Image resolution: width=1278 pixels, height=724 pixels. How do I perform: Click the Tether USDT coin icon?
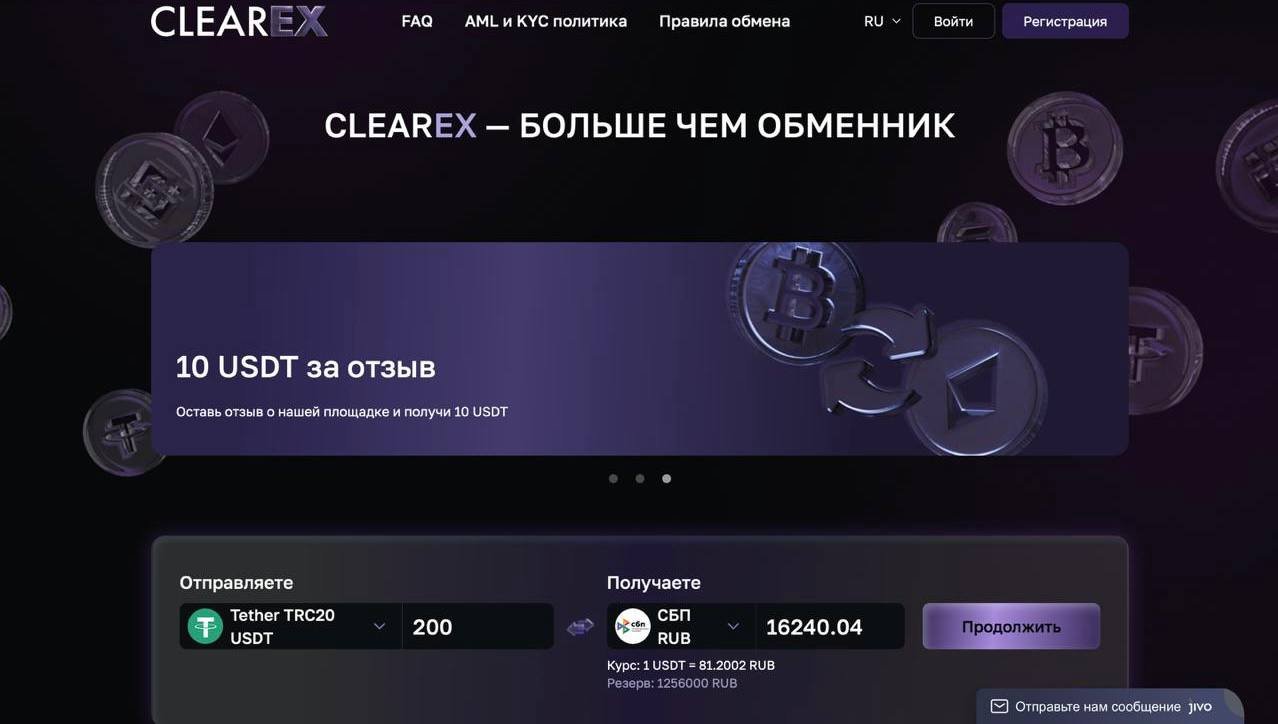pos(206,627)
